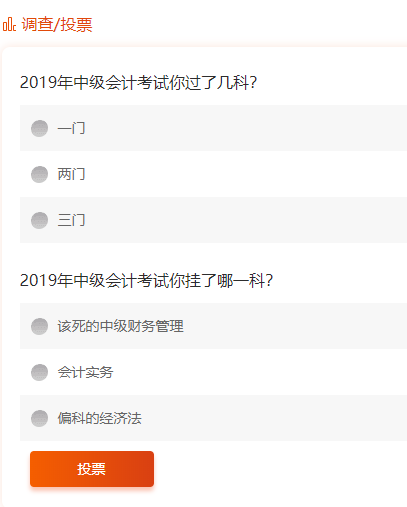Click the 三门 option label
This screenshot has width=407, height=507.
pos(71,220)
